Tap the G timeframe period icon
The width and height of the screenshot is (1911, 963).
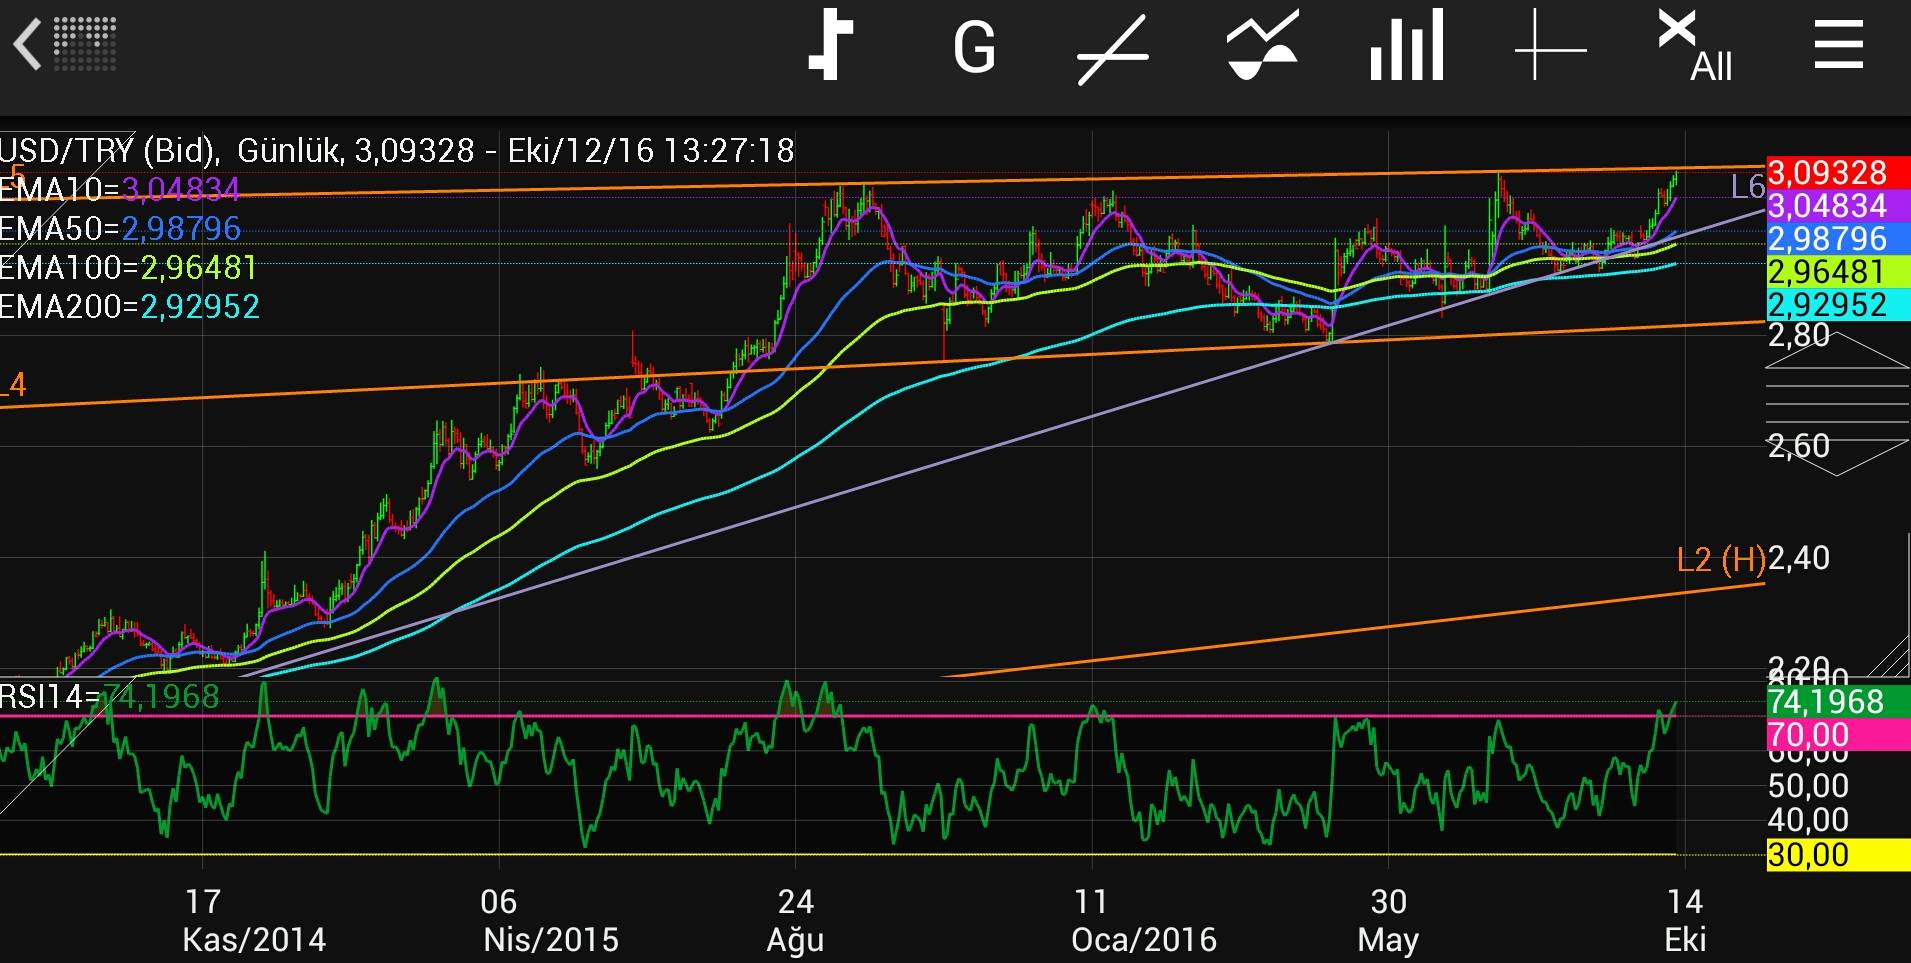[973, 48]
